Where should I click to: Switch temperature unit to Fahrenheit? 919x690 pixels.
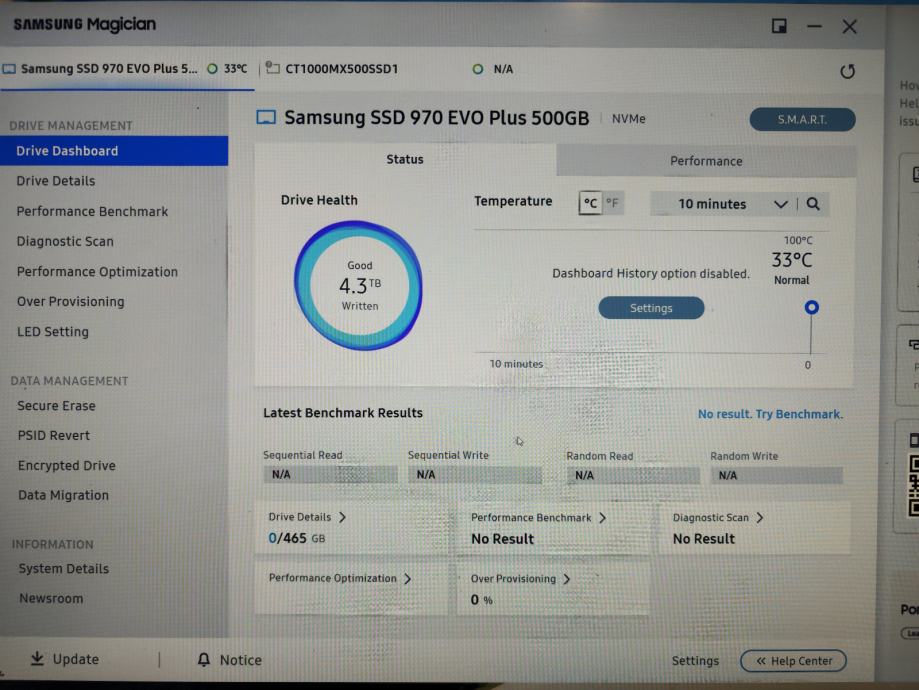612,203
